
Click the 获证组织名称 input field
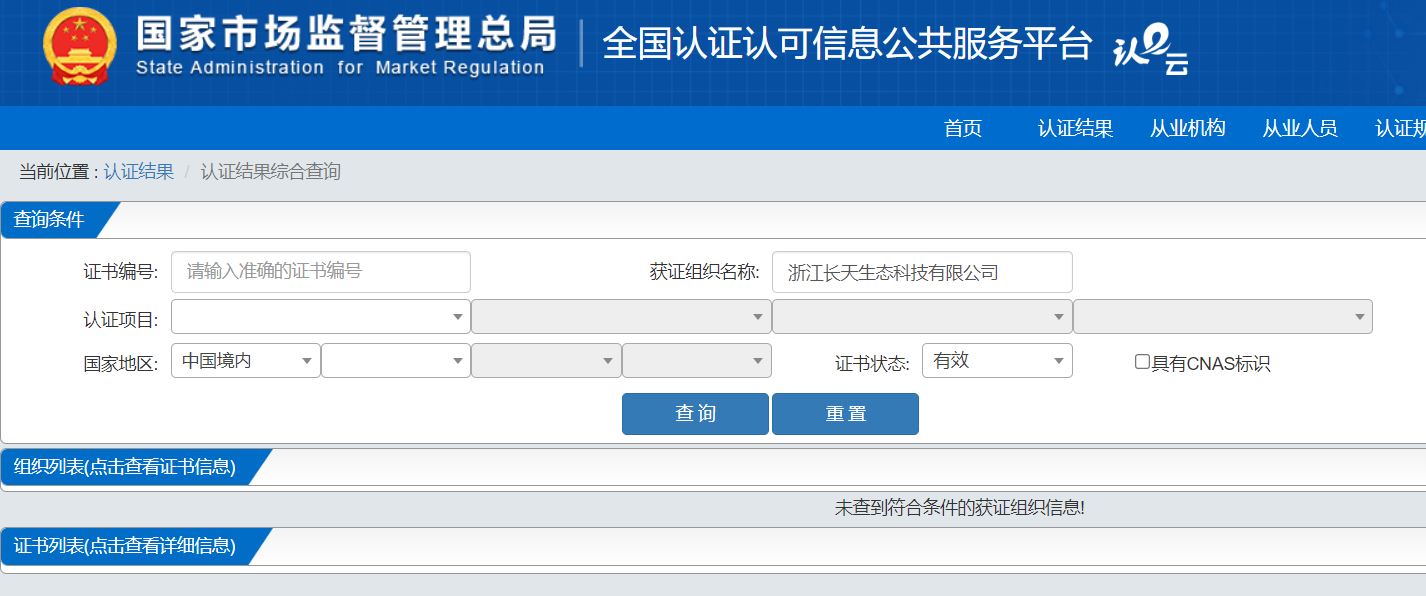pyautogui.click(x=922, y=272)
